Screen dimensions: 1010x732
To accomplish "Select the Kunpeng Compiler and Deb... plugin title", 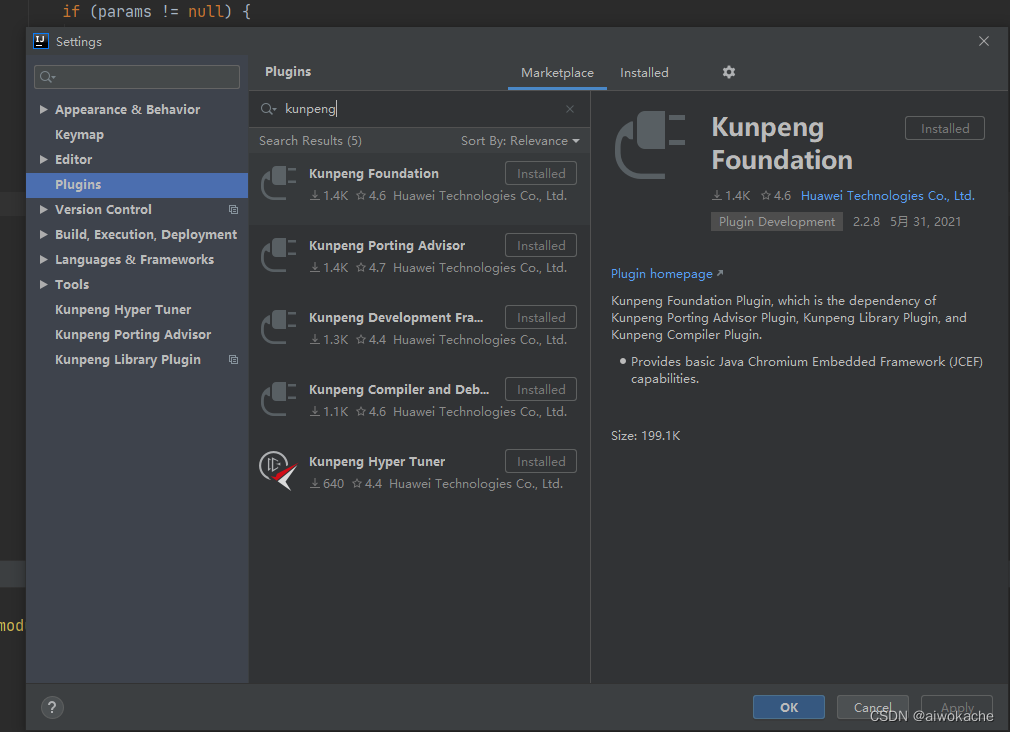I will point(399,390).
